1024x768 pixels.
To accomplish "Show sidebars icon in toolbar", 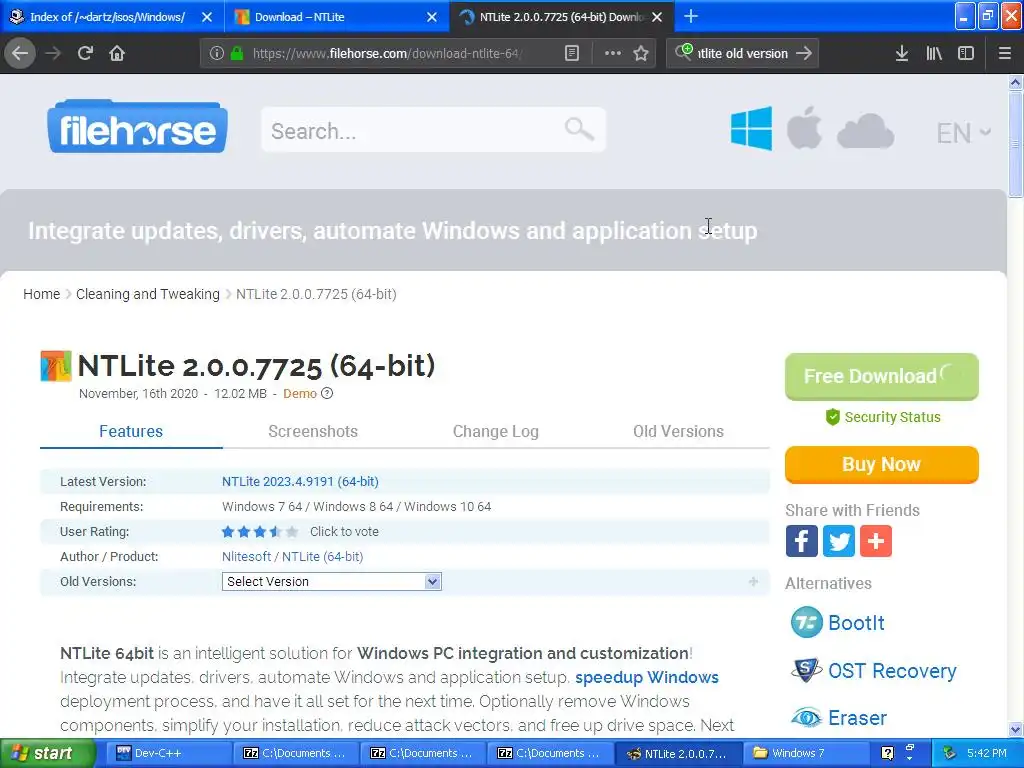I will [966, 54].
